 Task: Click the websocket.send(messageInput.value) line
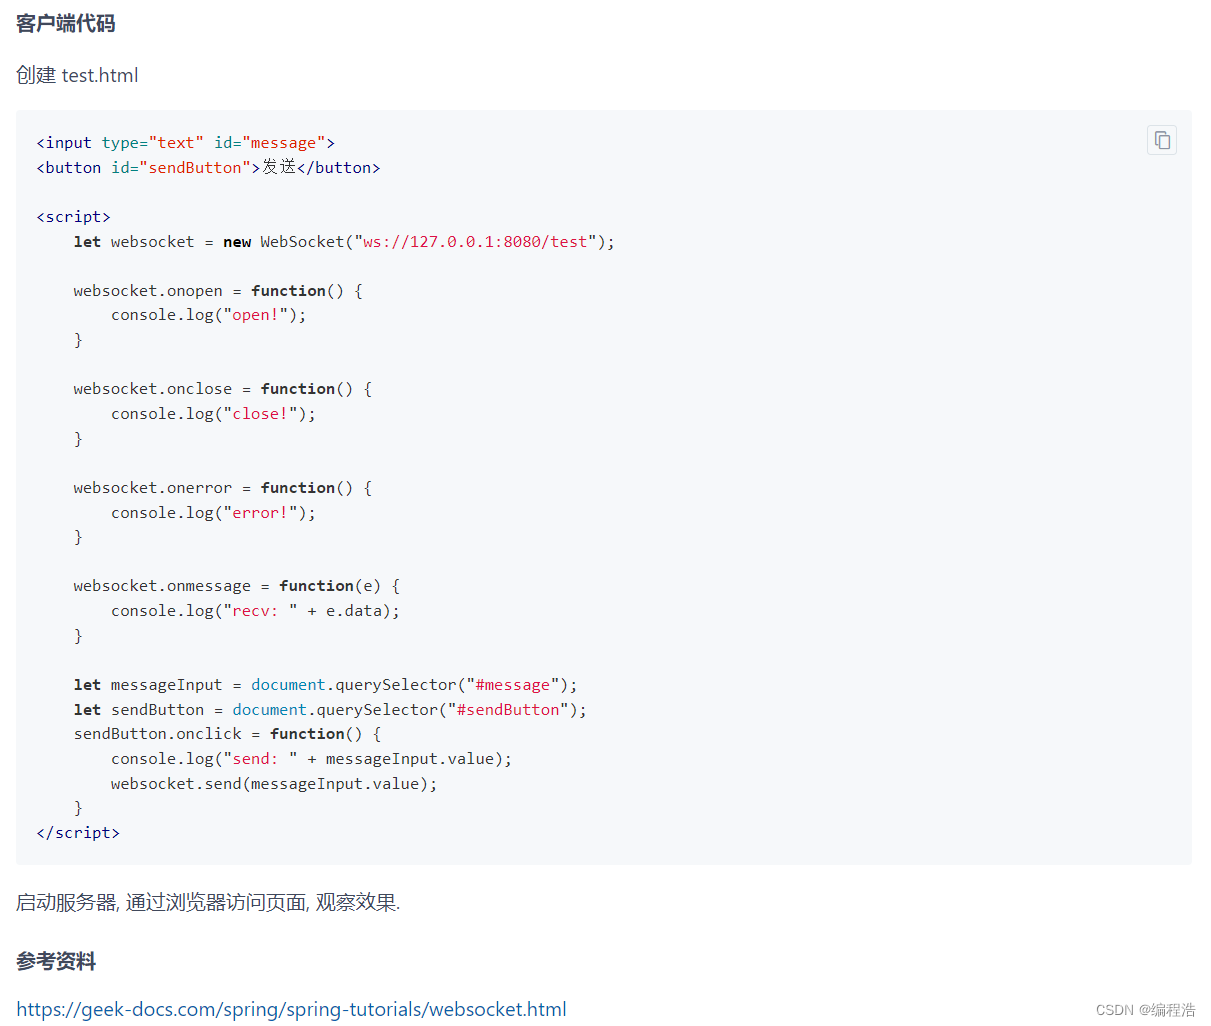click(x=274, y=784)
